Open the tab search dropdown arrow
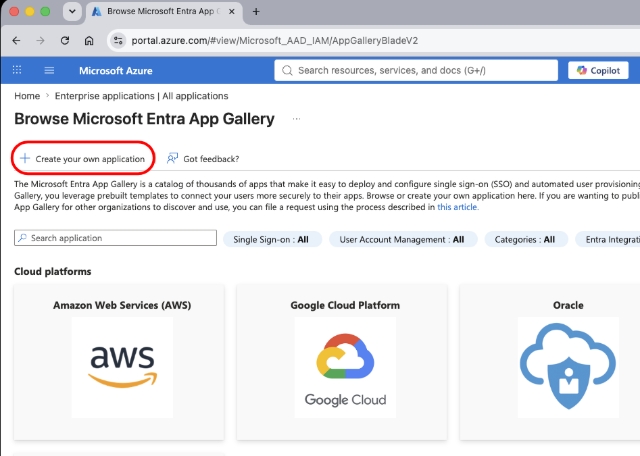Viewport: 640px width, 456px height. click(72, 11)
